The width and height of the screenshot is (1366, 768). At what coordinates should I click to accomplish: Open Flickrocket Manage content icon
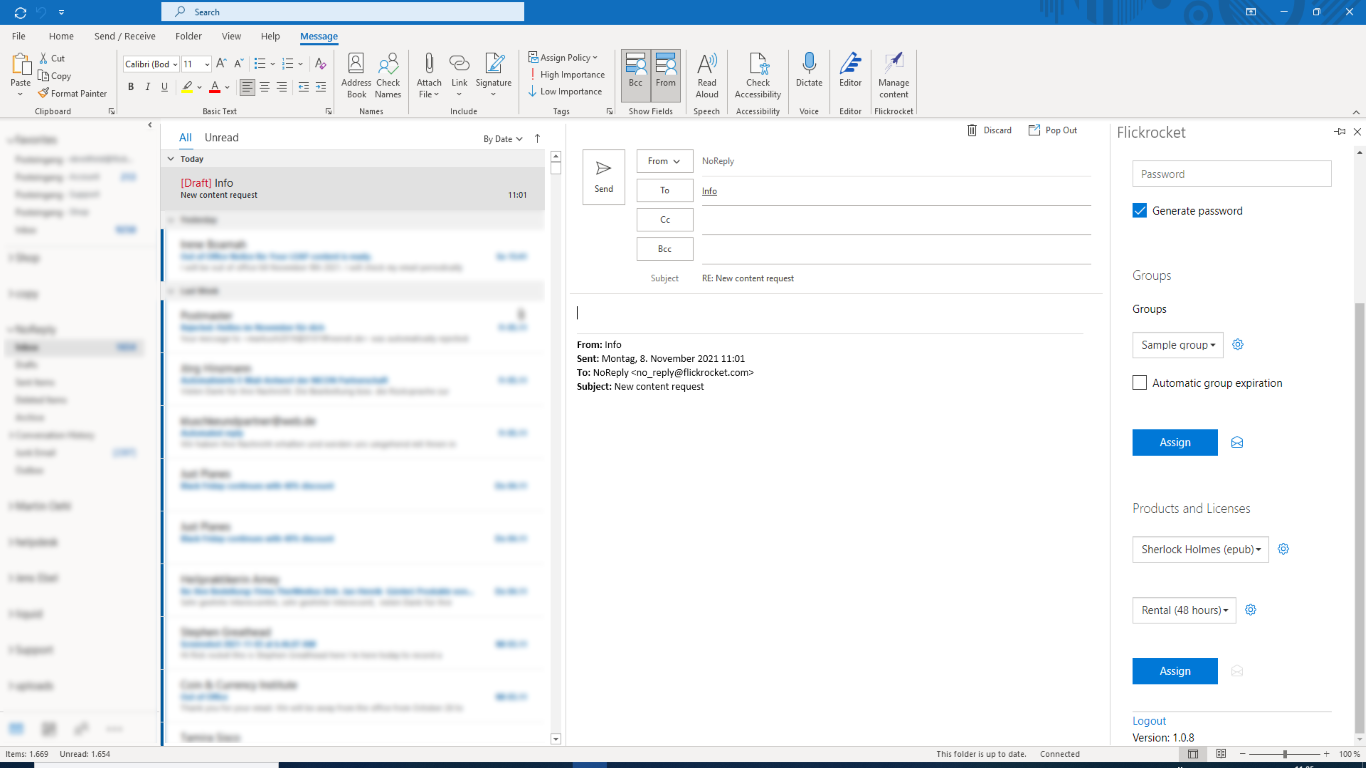(x=893, y=66)
